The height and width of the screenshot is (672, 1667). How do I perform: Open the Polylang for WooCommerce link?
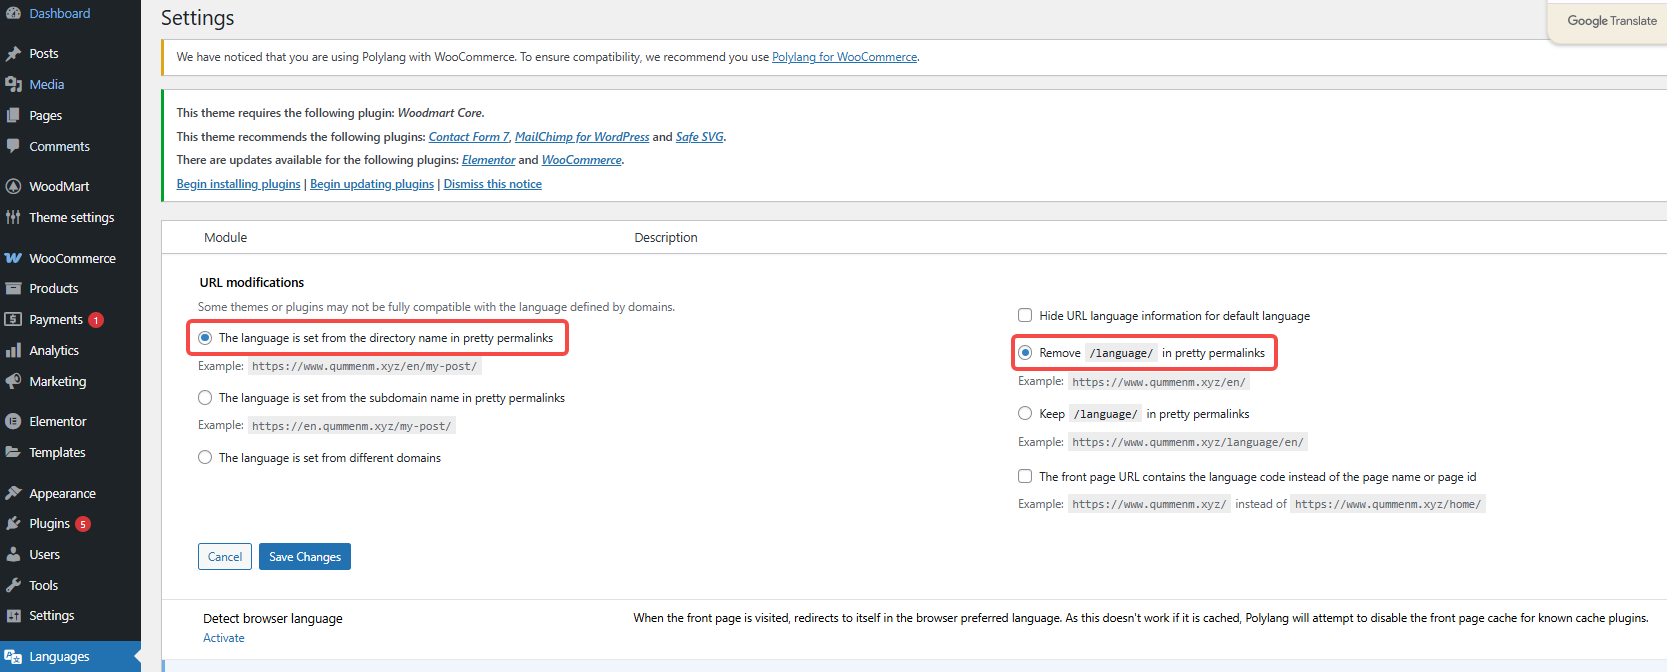(844, 57)
